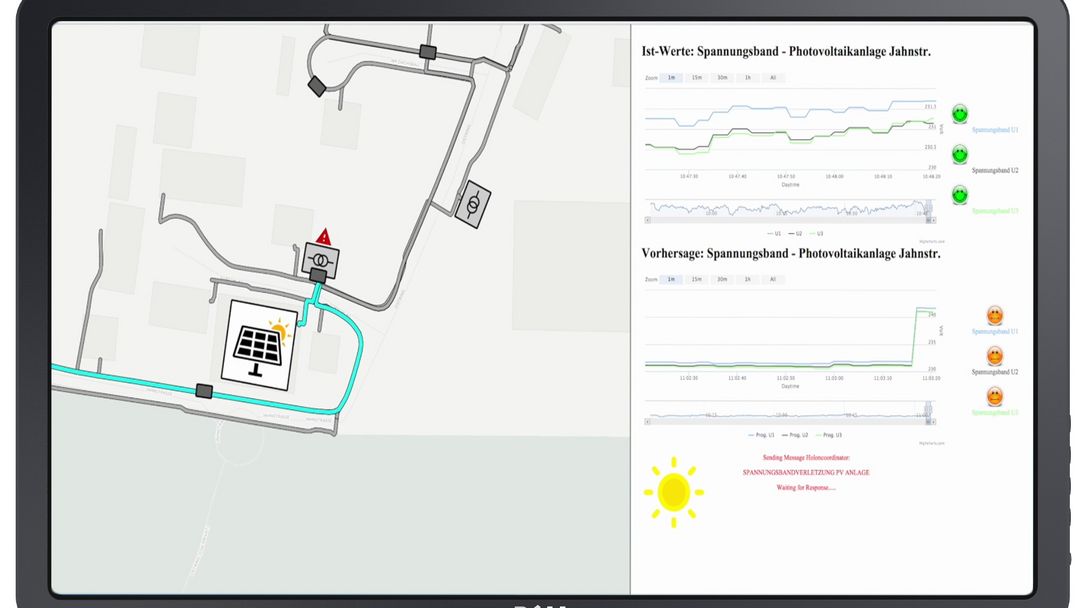Click the green smiley for Spannungsband U1
Viewport: 1080px width, 608px height.
[959, 114]
